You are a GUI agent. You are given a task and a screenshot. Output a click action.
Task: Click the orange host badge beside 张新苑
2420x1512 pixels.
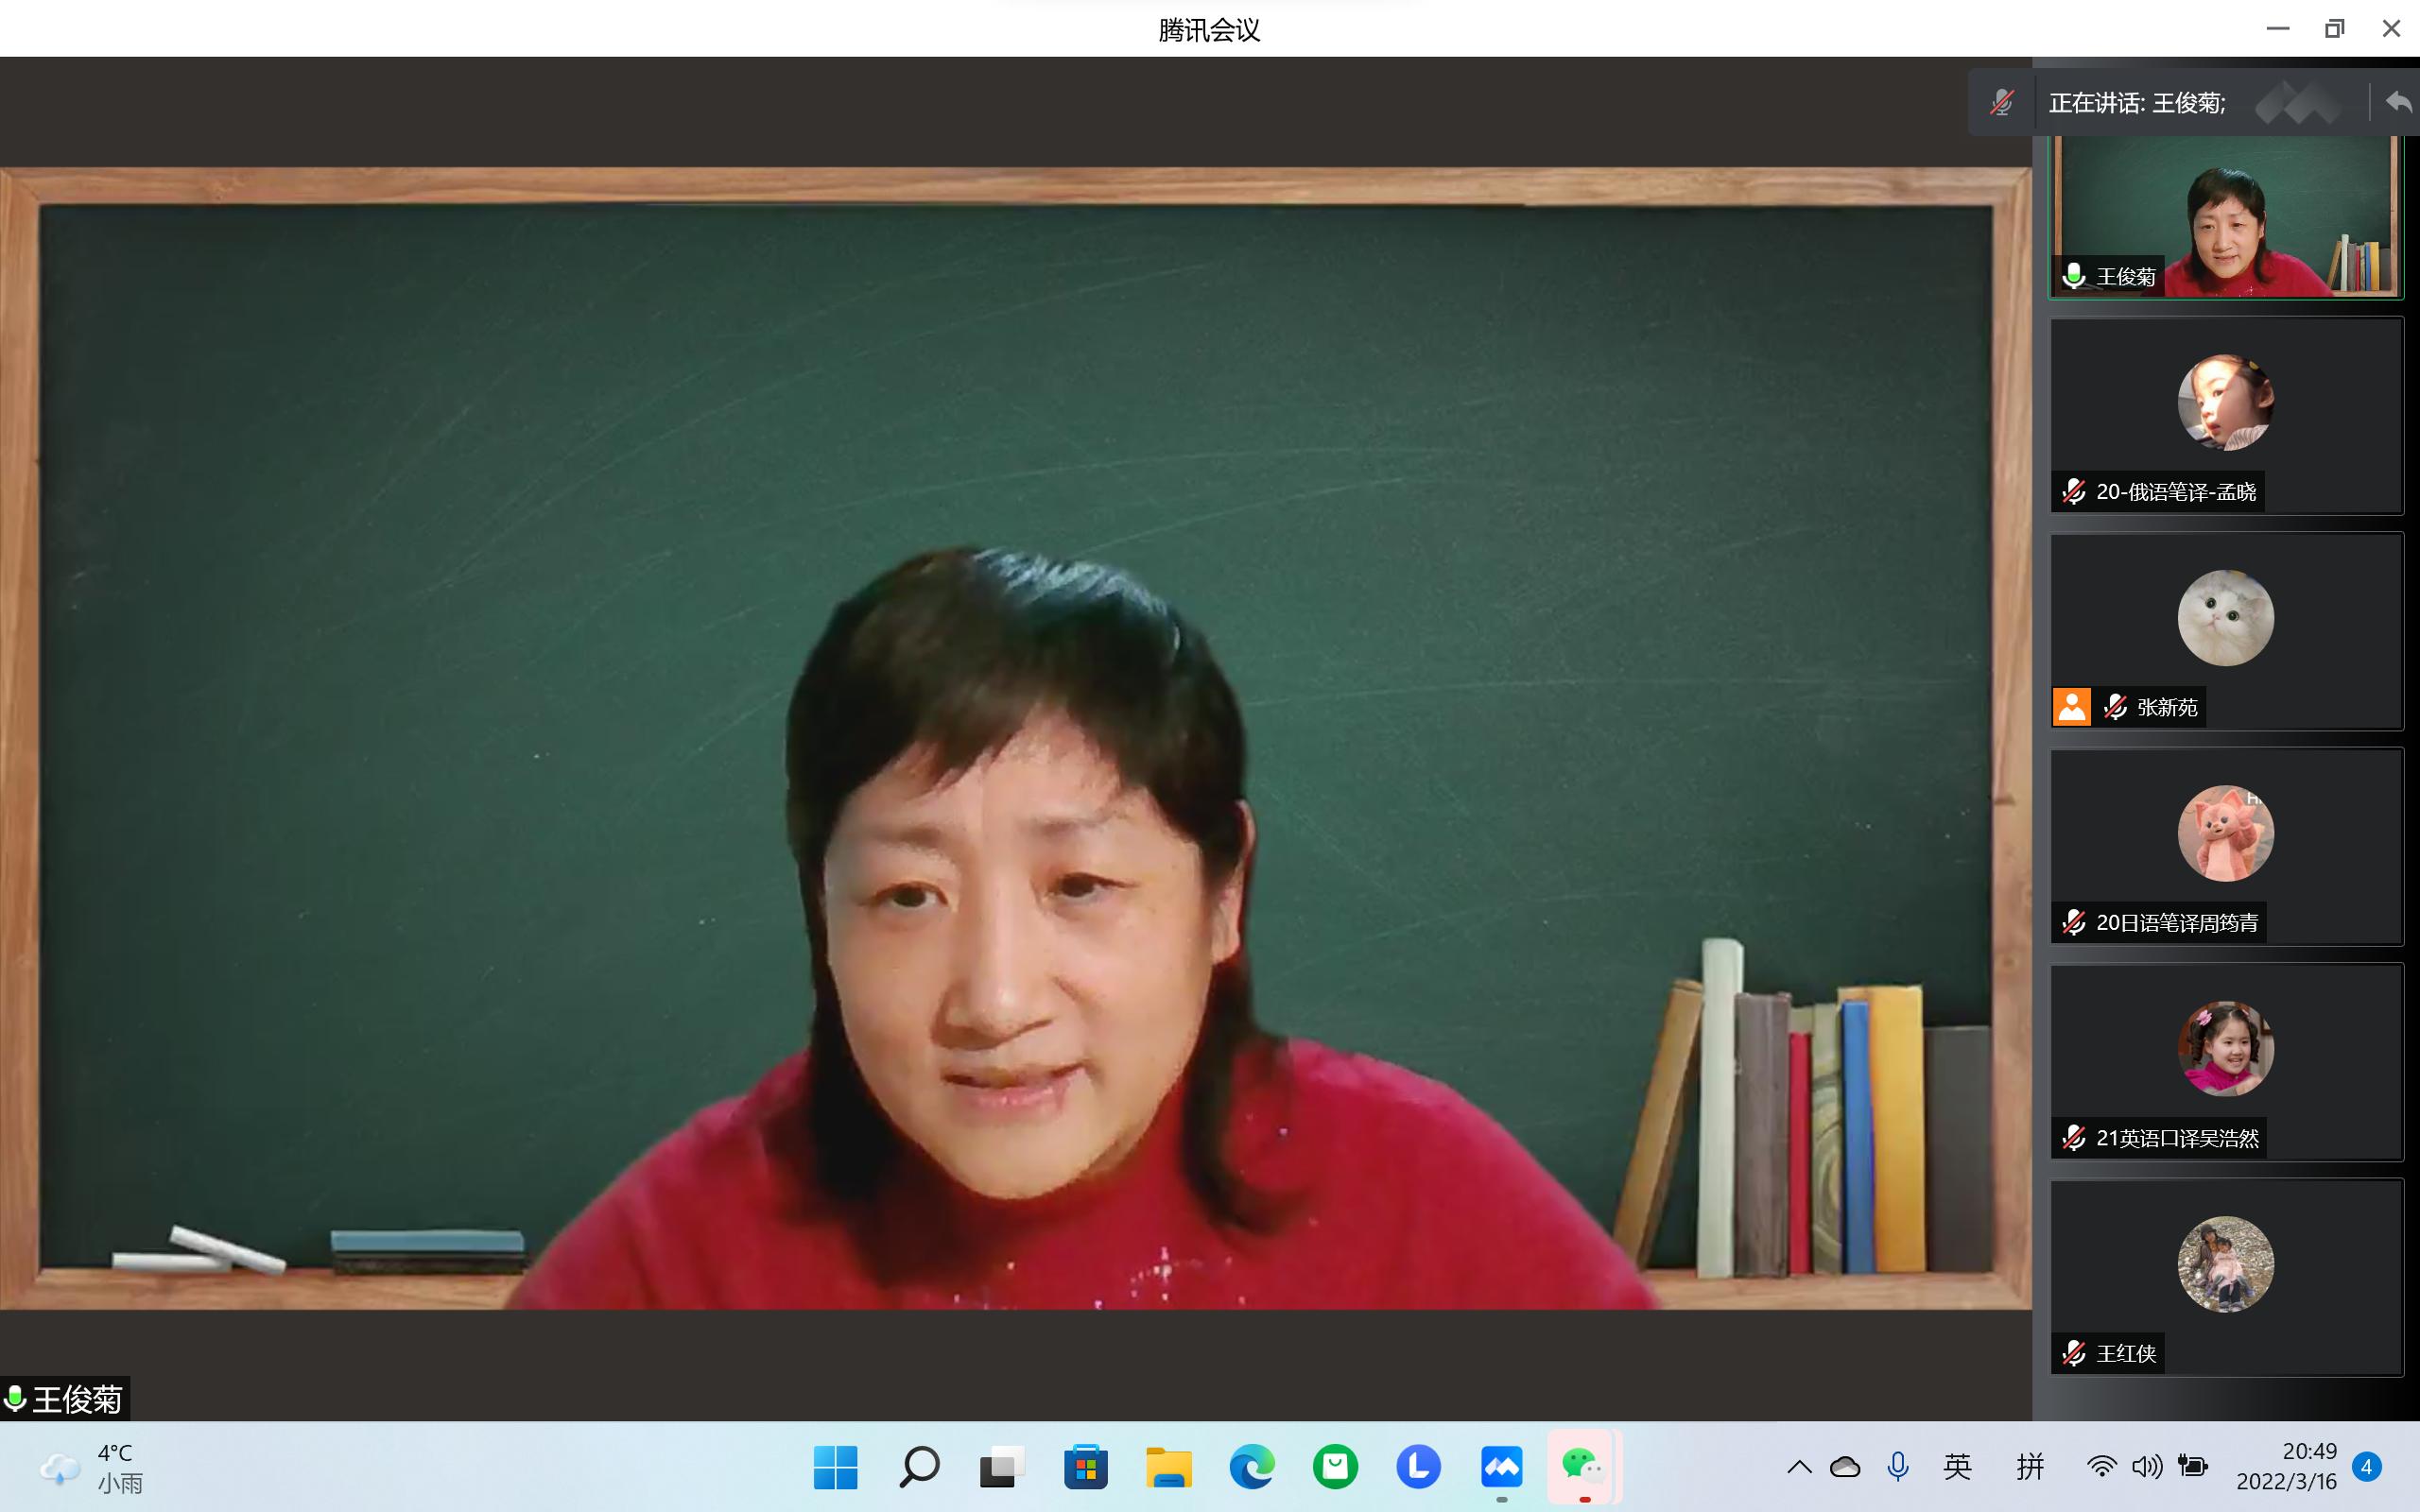pyautogui.click(x=2071, y=707)
